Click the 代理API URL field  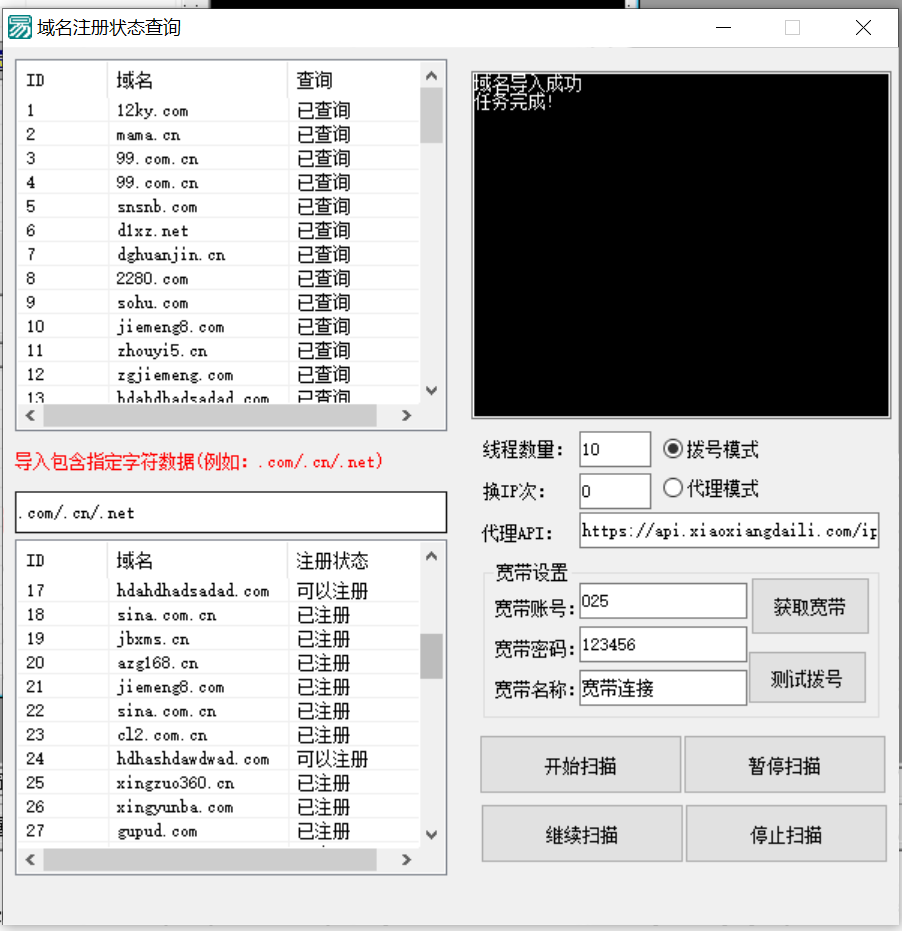(729, 530)
